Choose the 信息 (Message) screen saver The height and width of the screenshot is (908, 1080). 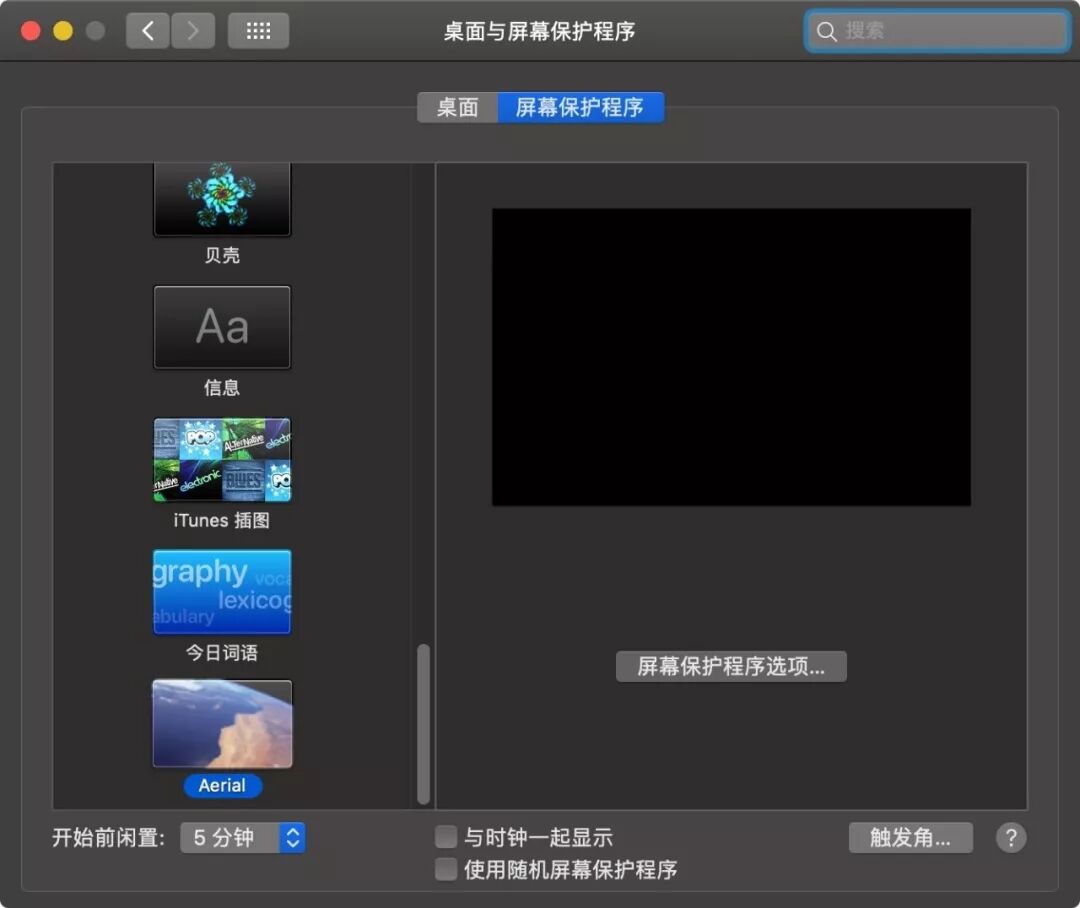(x=221, y=327)
